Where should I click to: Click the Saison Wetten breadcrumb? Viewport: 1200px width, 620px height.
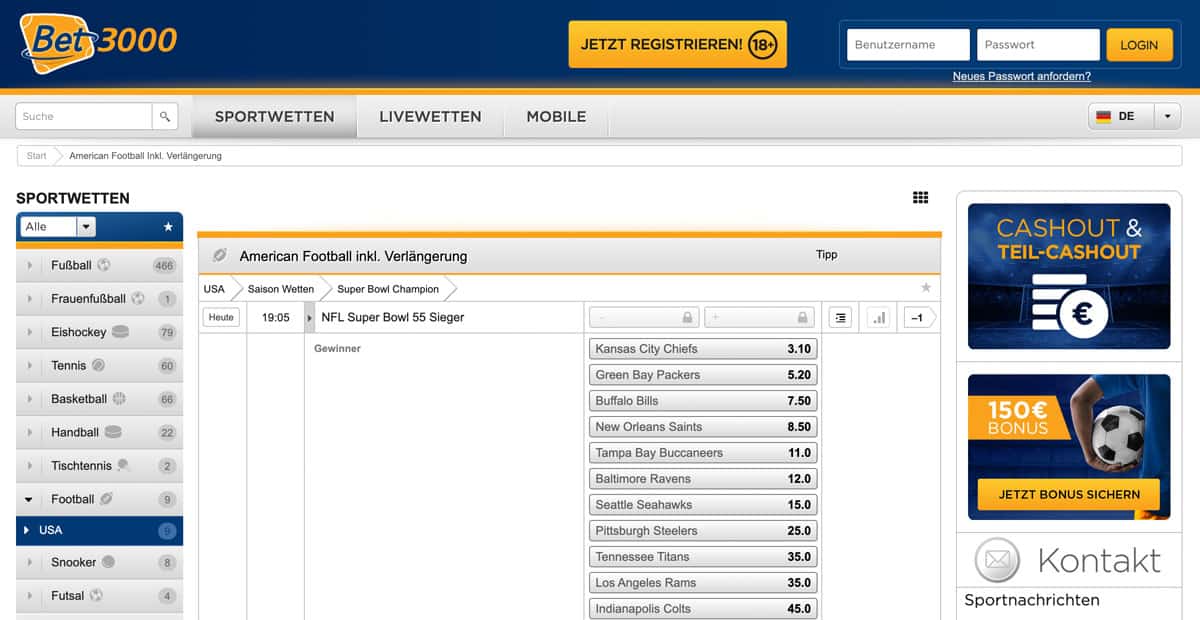[x=281, y=289]
